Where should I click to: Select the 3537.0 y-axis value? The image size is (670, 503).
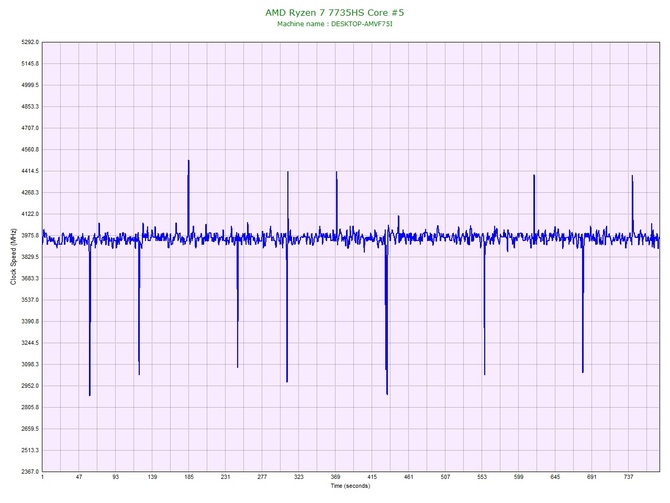click(30, 300)
